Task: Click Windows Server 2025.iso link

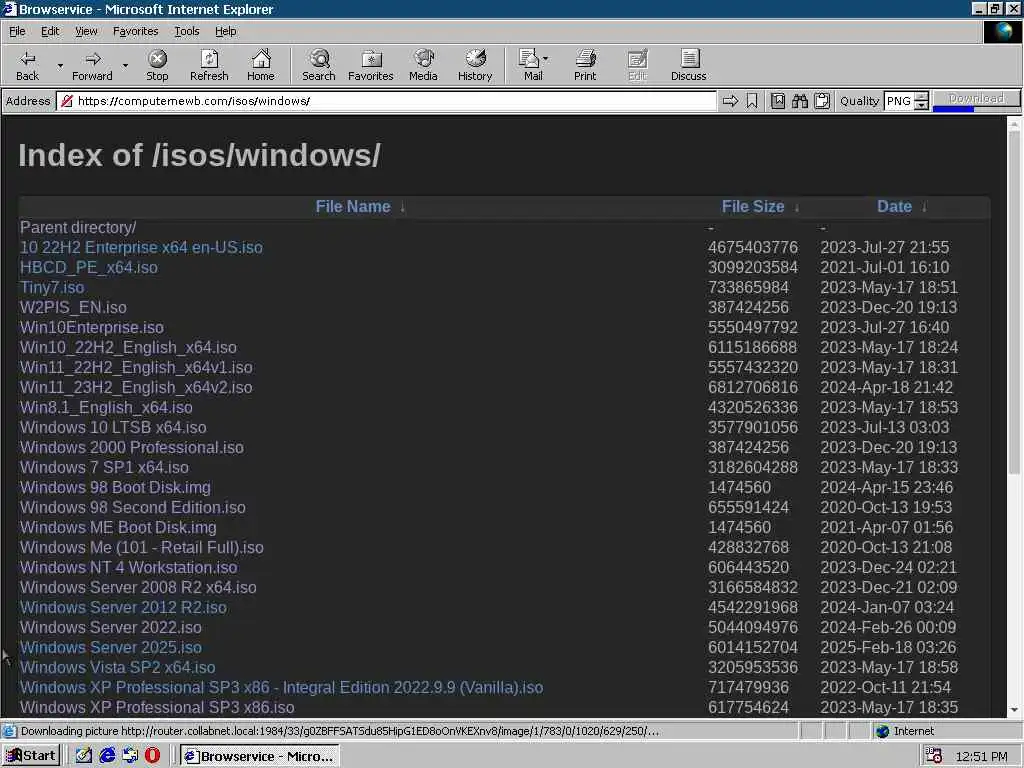Action: click(x=110, y=647)
